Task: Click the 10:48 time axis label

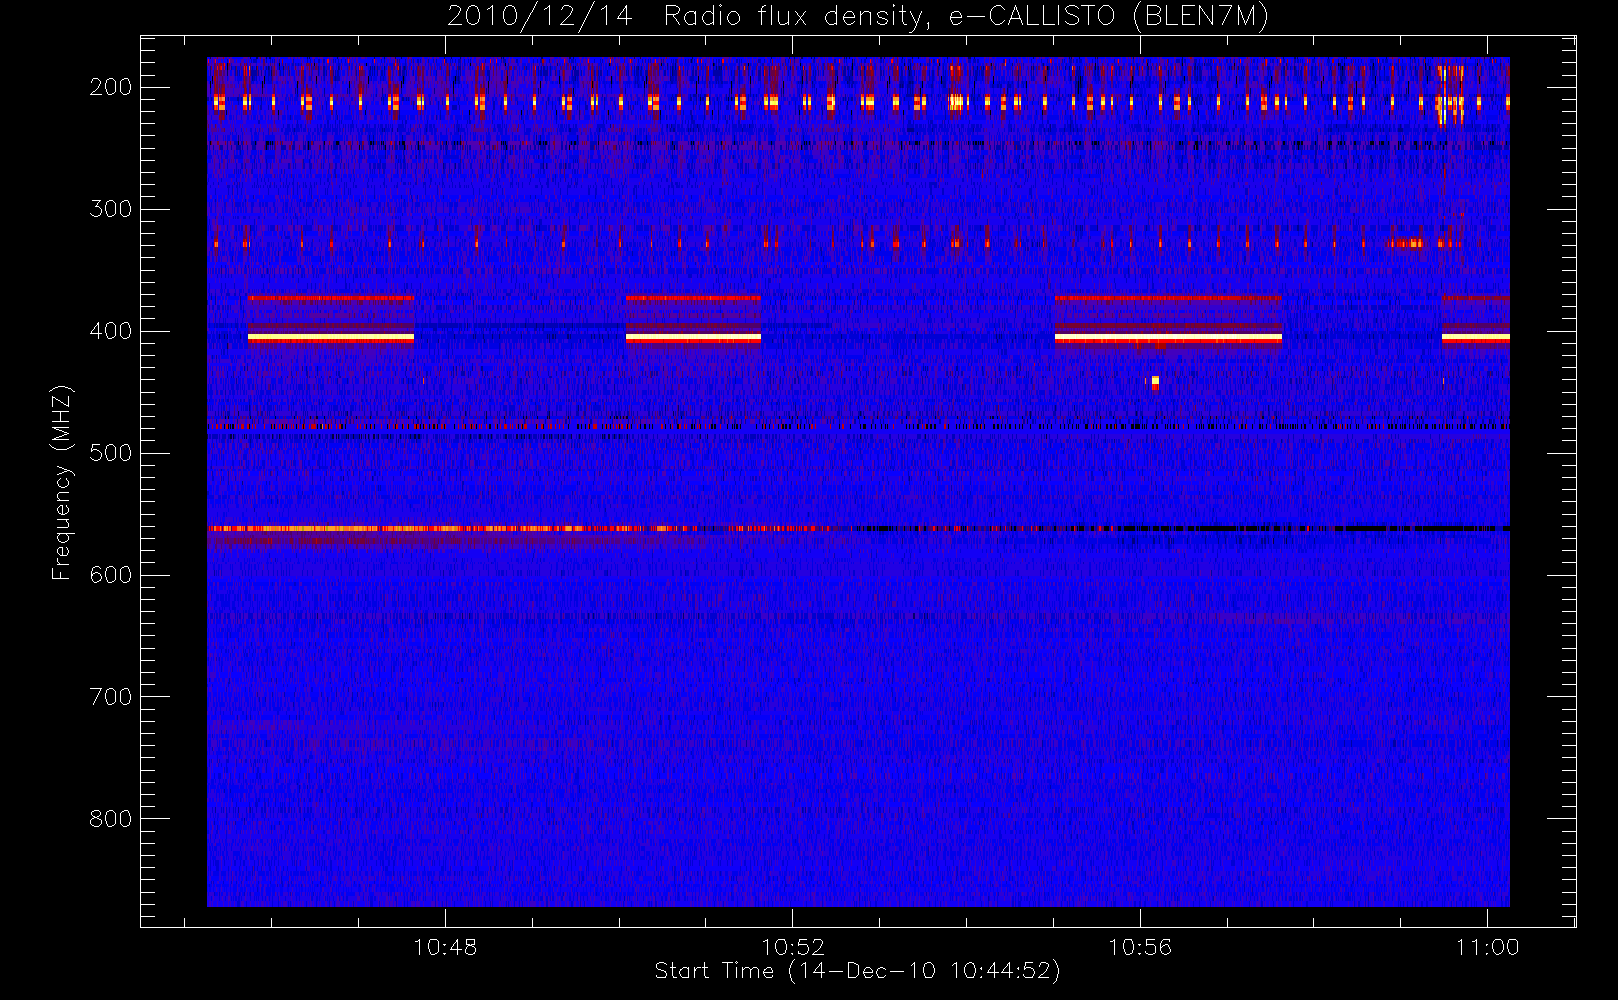Action: (x=445, y=947)
